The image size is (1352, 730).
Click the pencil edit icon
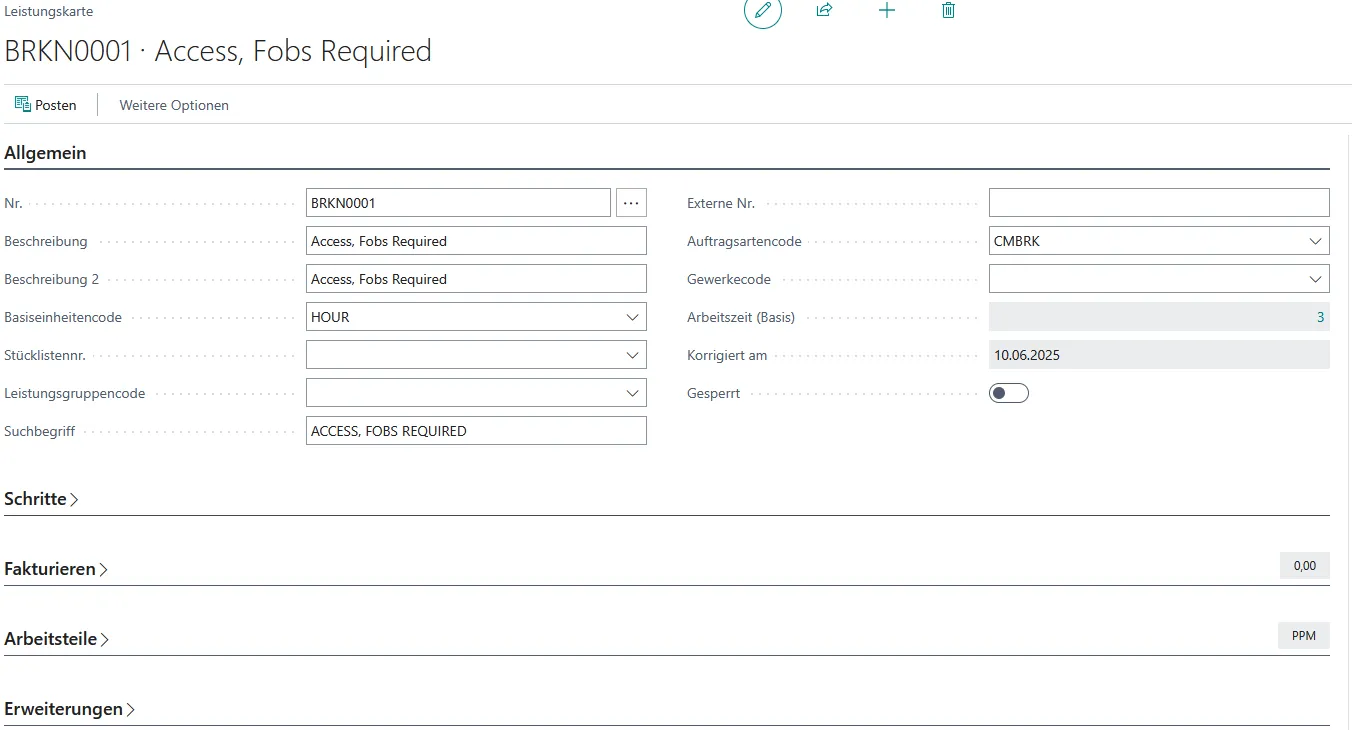(x=763, y=10)
